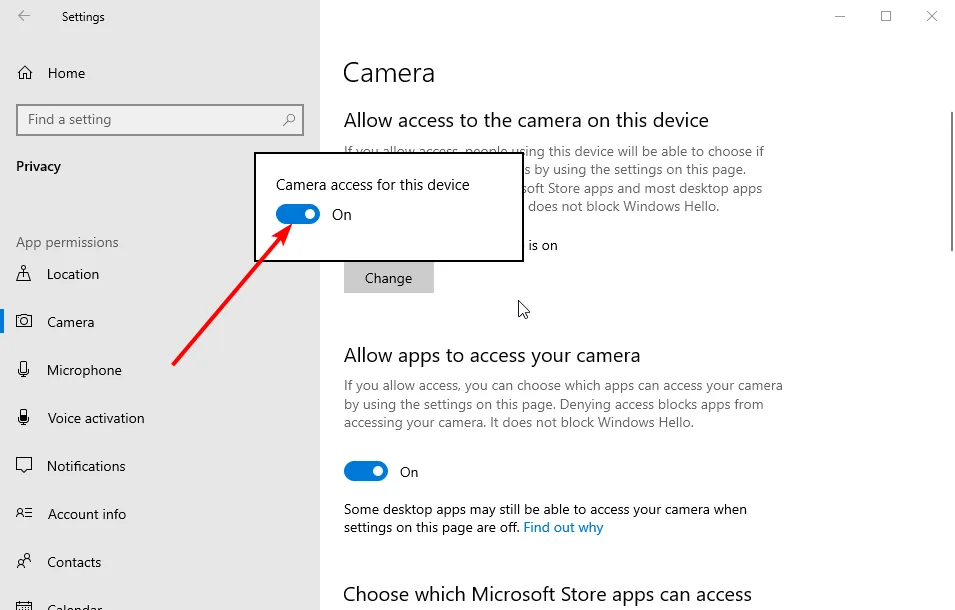Open the Microphone privacy settings

coord(84,370)
